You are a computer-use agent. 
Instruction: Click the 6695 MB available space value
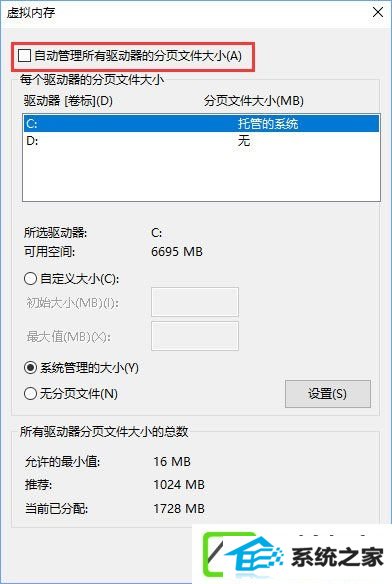(x=177, y=251)
